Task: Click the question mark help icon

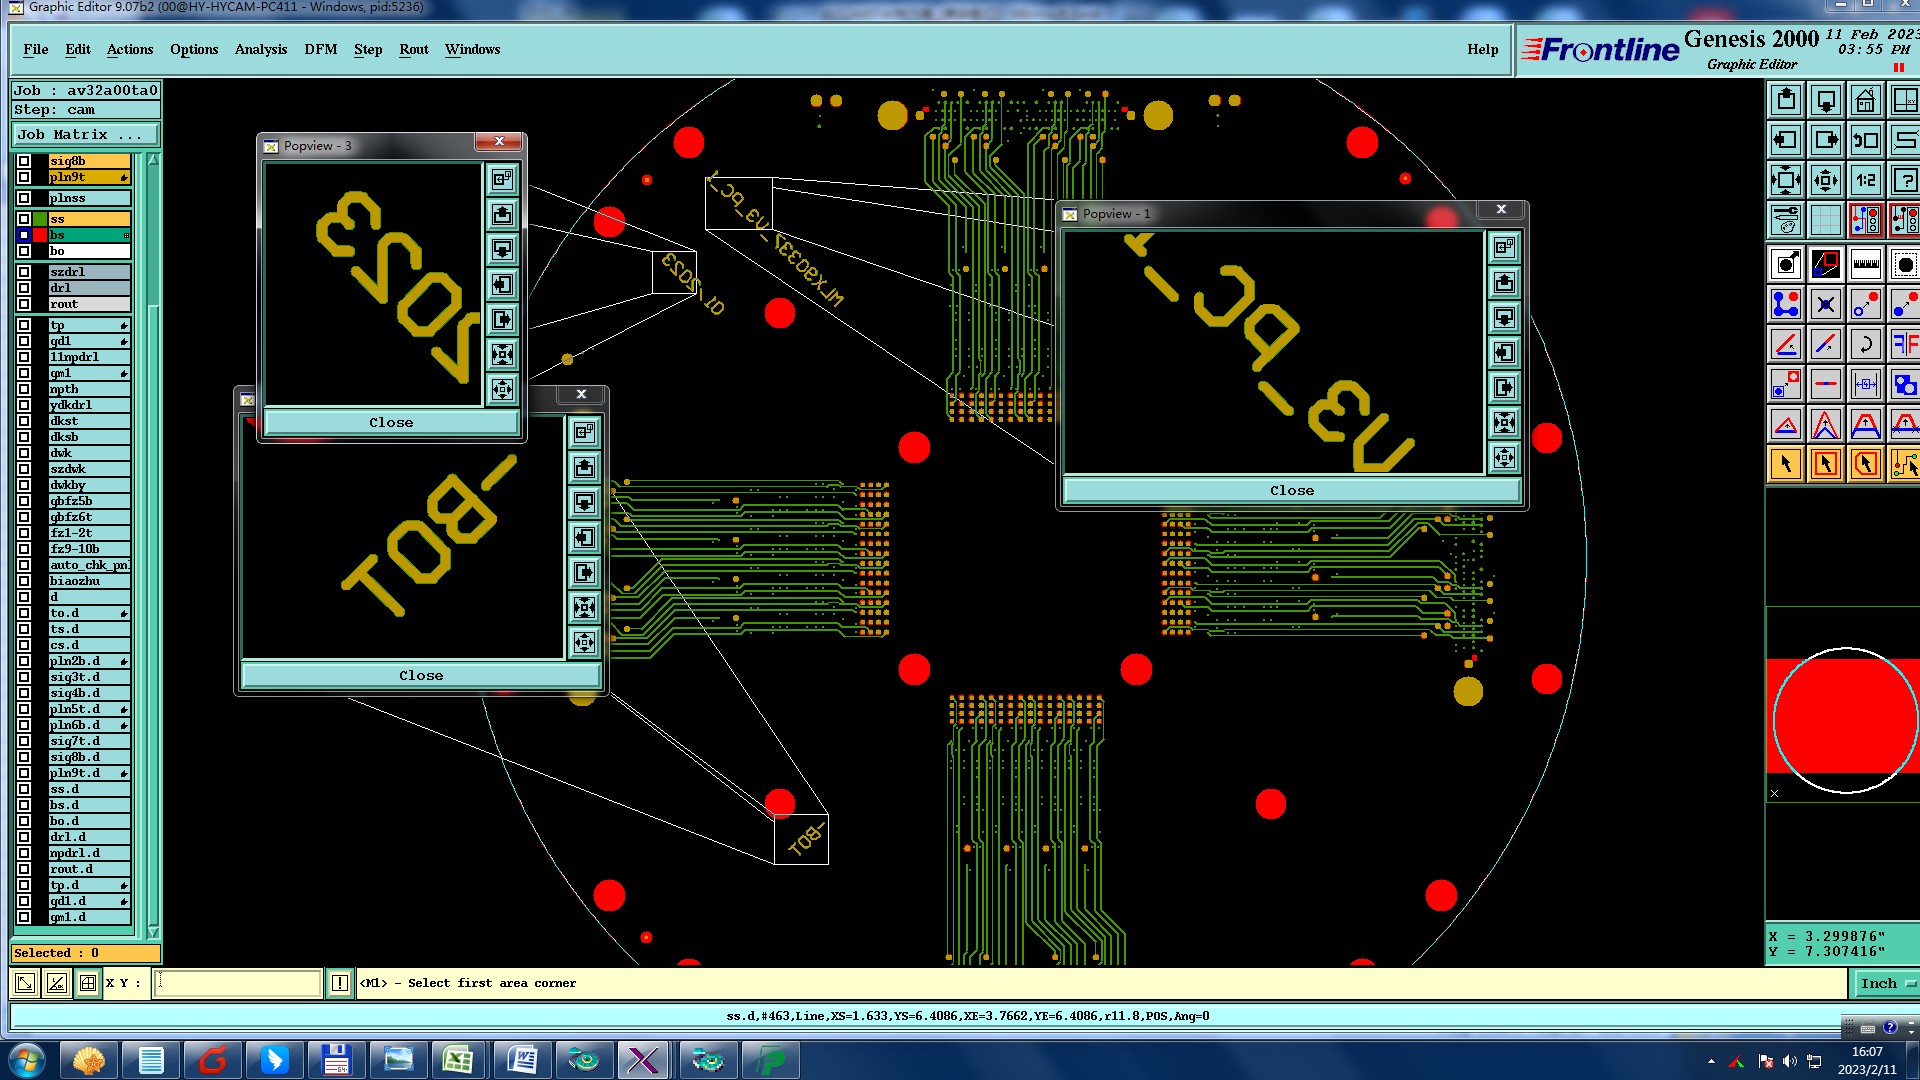Action: coord(1904,180)
